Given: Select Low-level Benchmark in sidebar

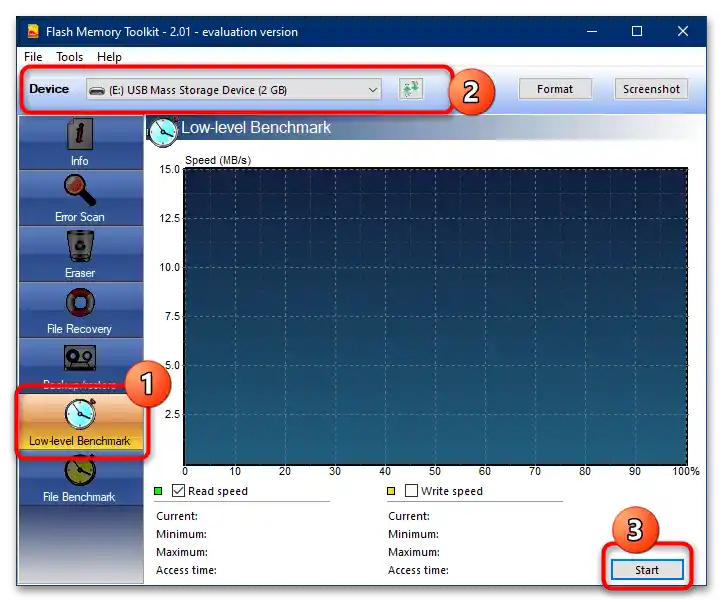Looking at the screenshot, I should pyautogui.click(x=80, y=421).
